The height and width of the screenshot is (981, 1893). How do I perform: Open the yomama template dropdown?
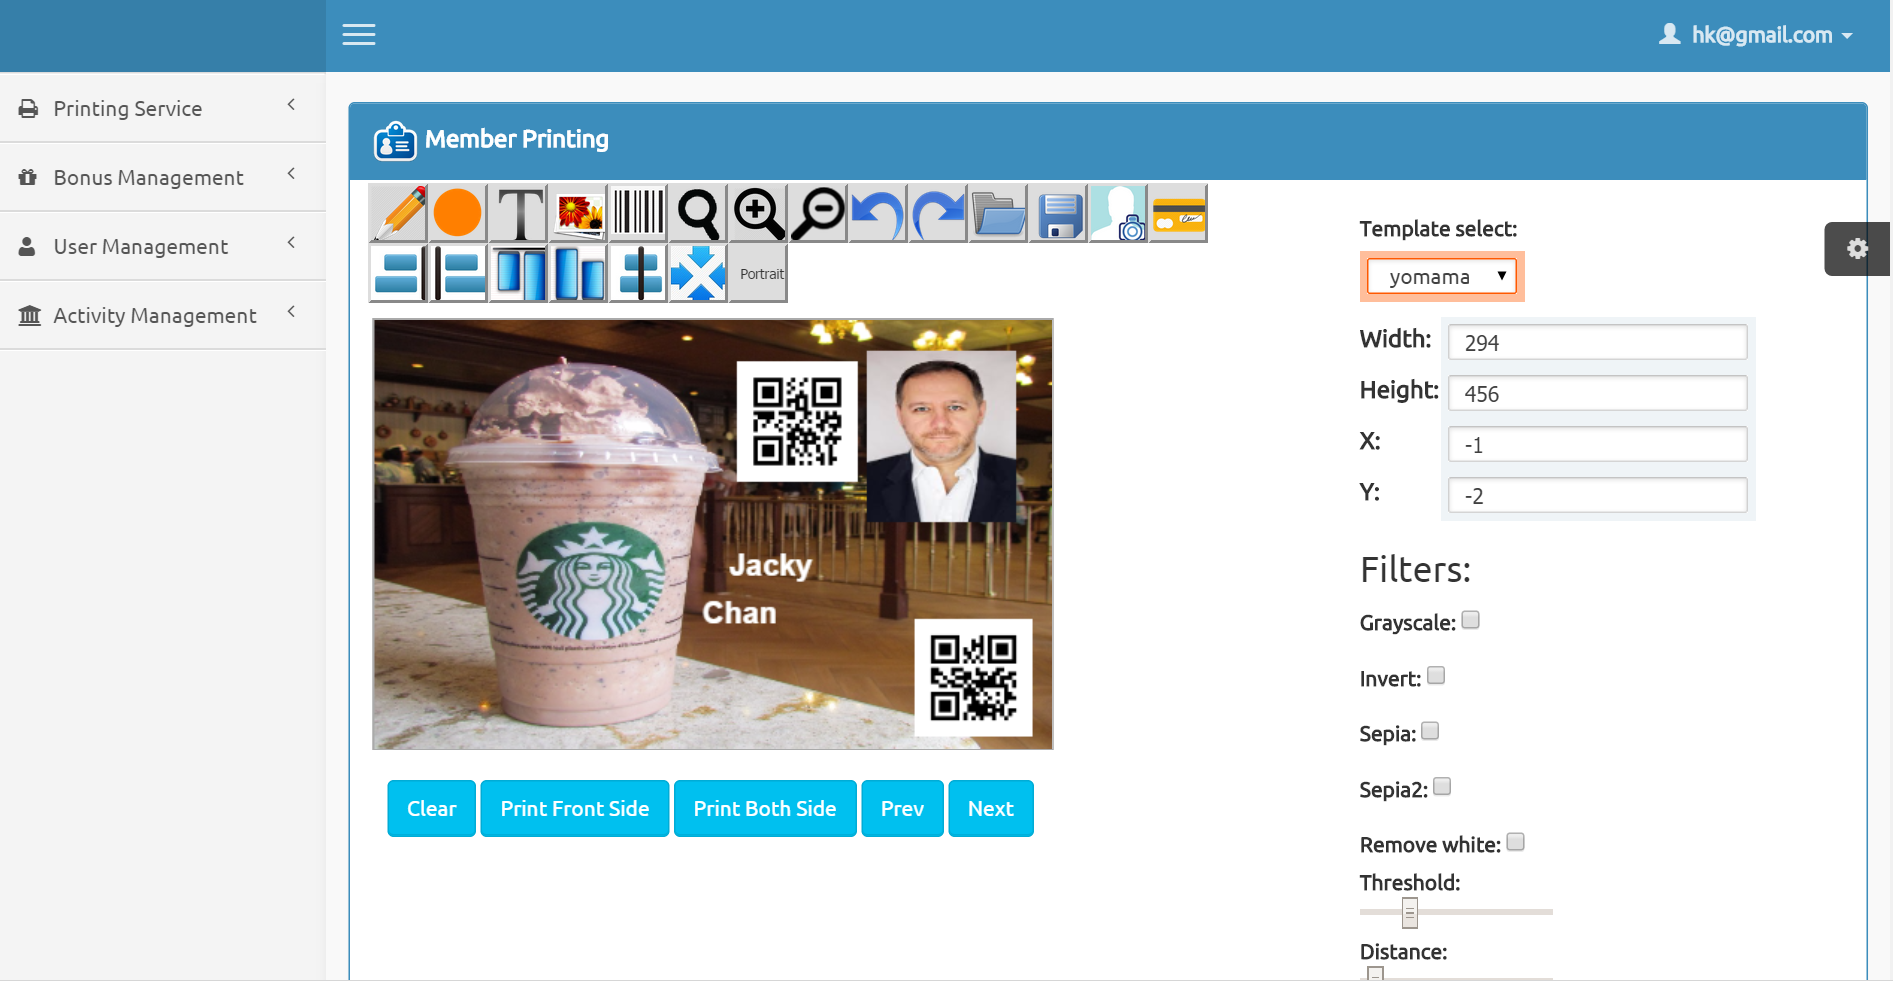1441,276
